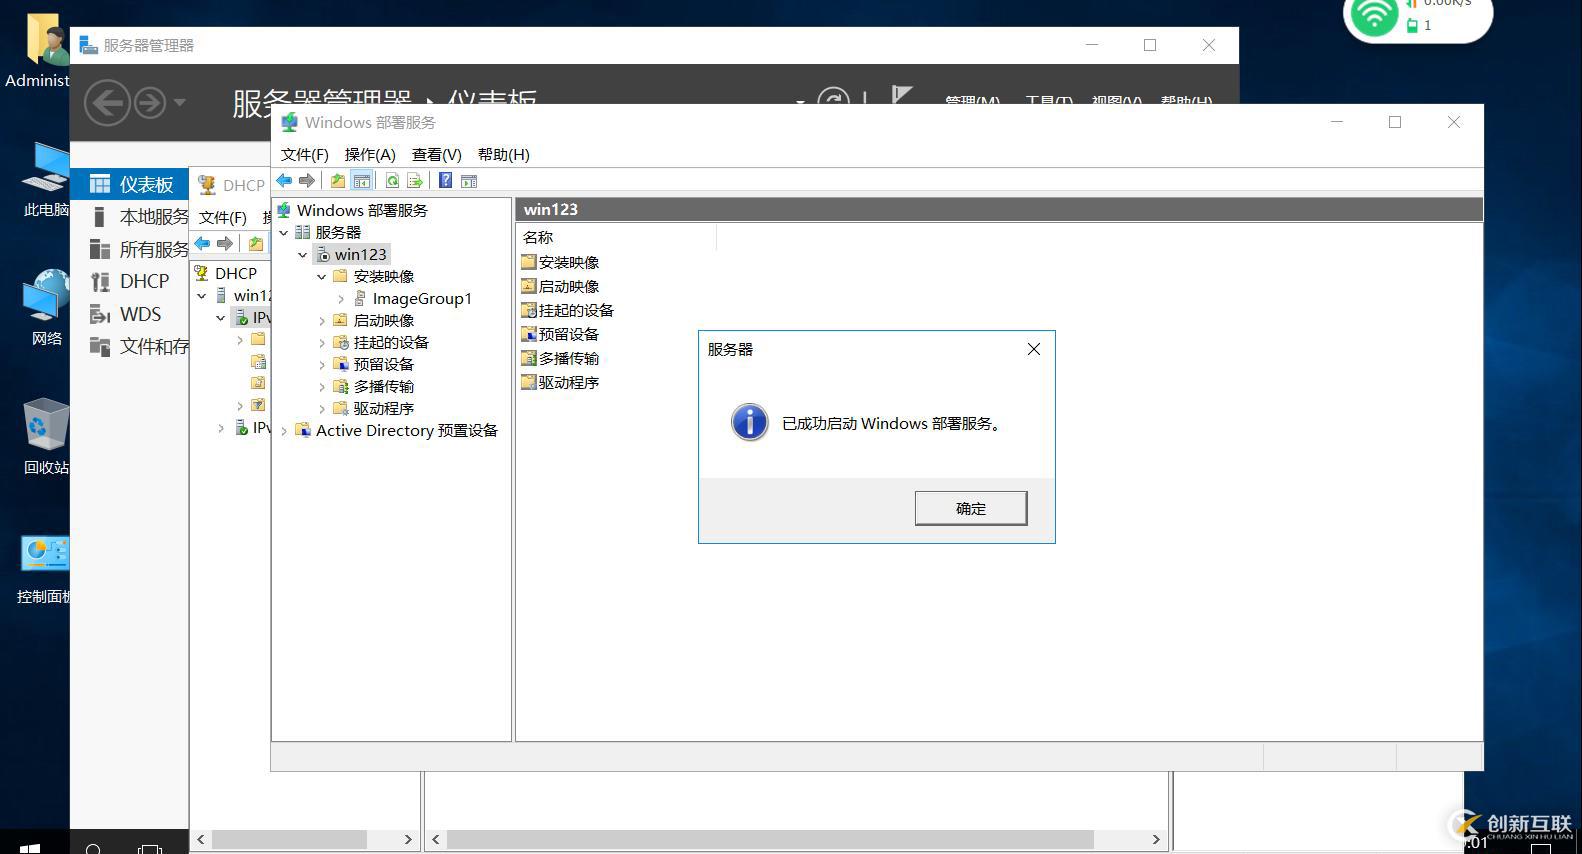
Task: Select 服务器 in the tree
Action: point(338,232)
